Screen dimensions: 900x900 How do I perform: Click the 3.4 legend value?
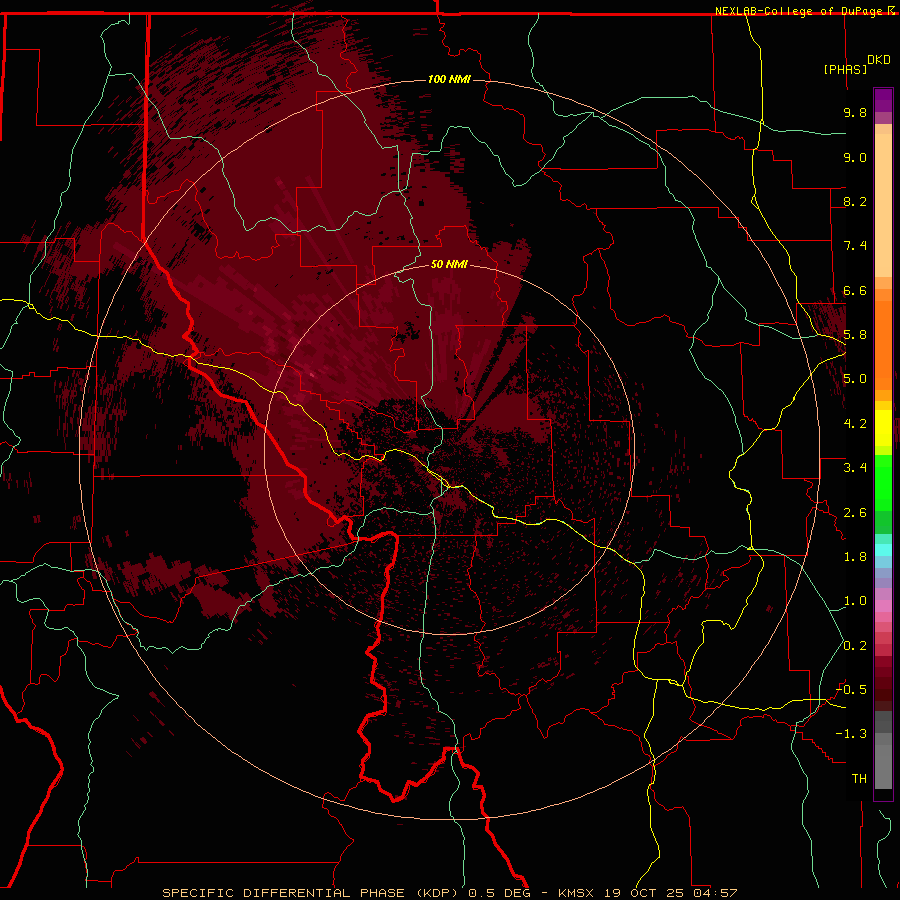855,468
